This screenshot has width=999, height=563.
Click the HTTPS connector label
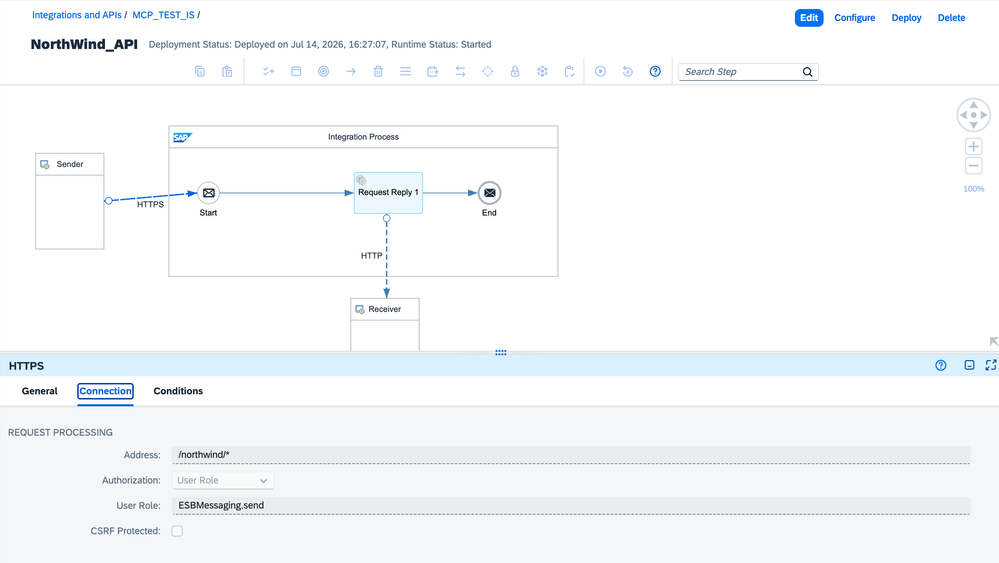150,204
